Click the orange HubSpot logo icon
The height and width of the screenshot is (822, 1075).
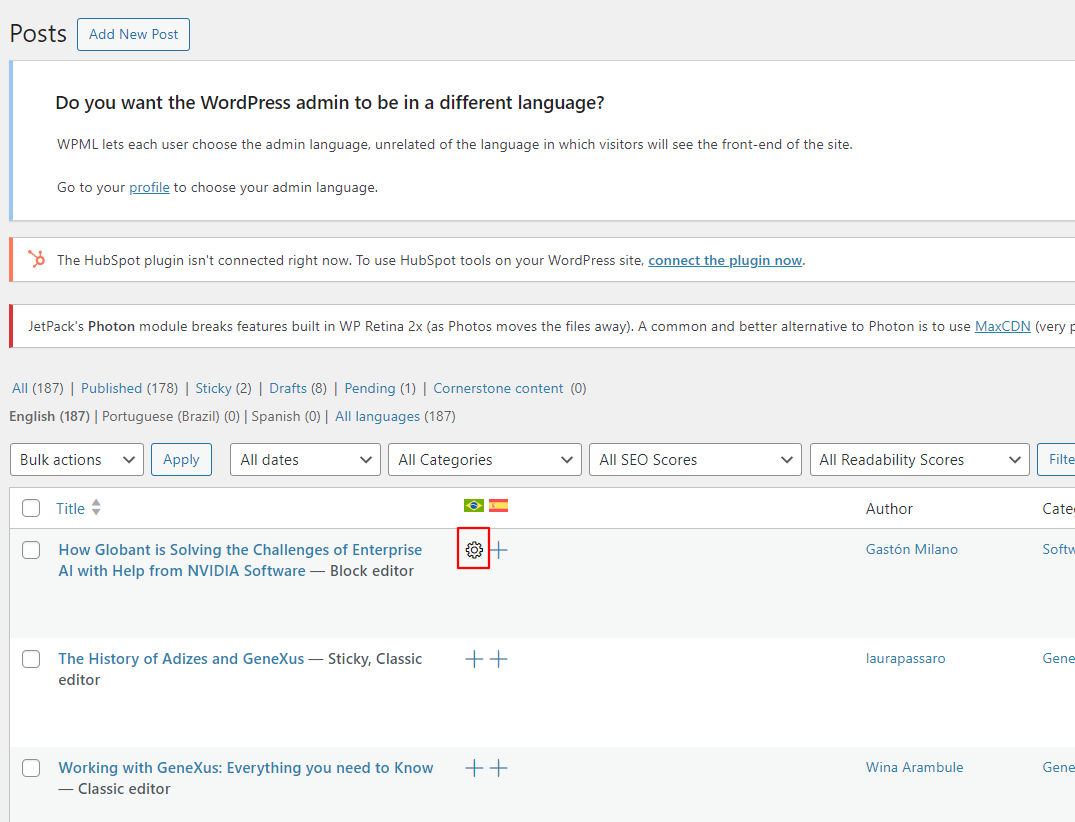[x=36, y=259]
